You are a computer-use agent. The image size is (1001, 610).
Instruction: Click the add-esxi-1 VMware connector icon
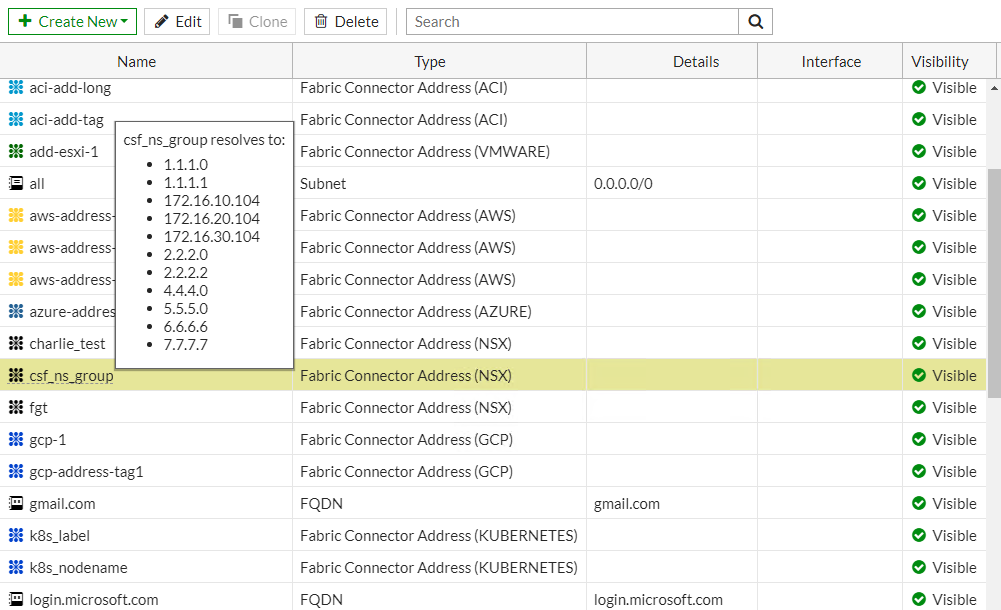[16, 152]
